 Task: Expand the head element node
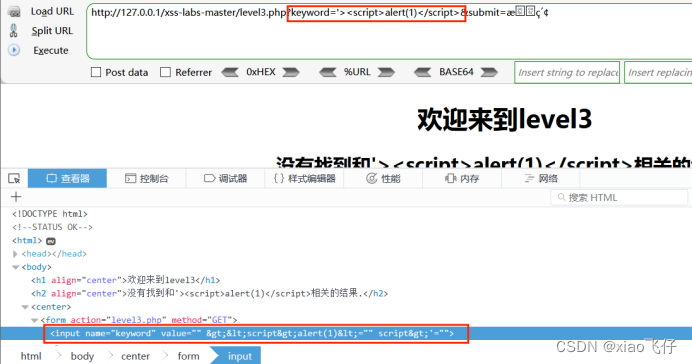(15, 254)
